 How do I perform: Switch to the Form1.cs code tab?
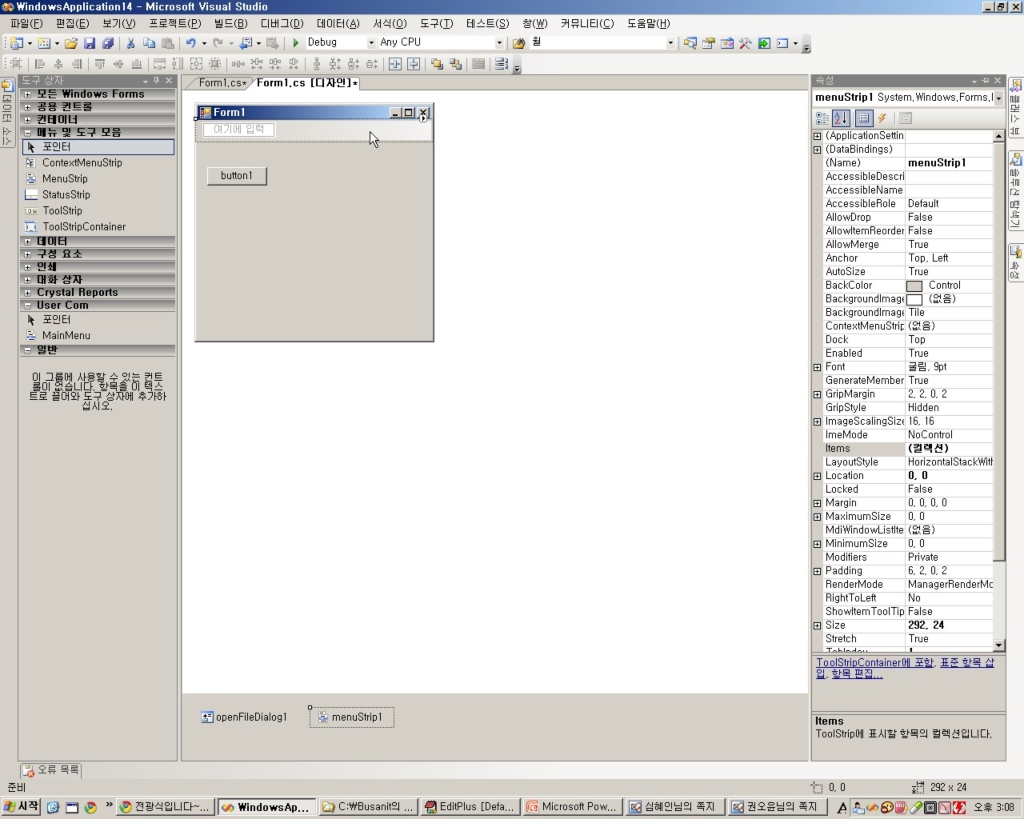click(221, 83)
